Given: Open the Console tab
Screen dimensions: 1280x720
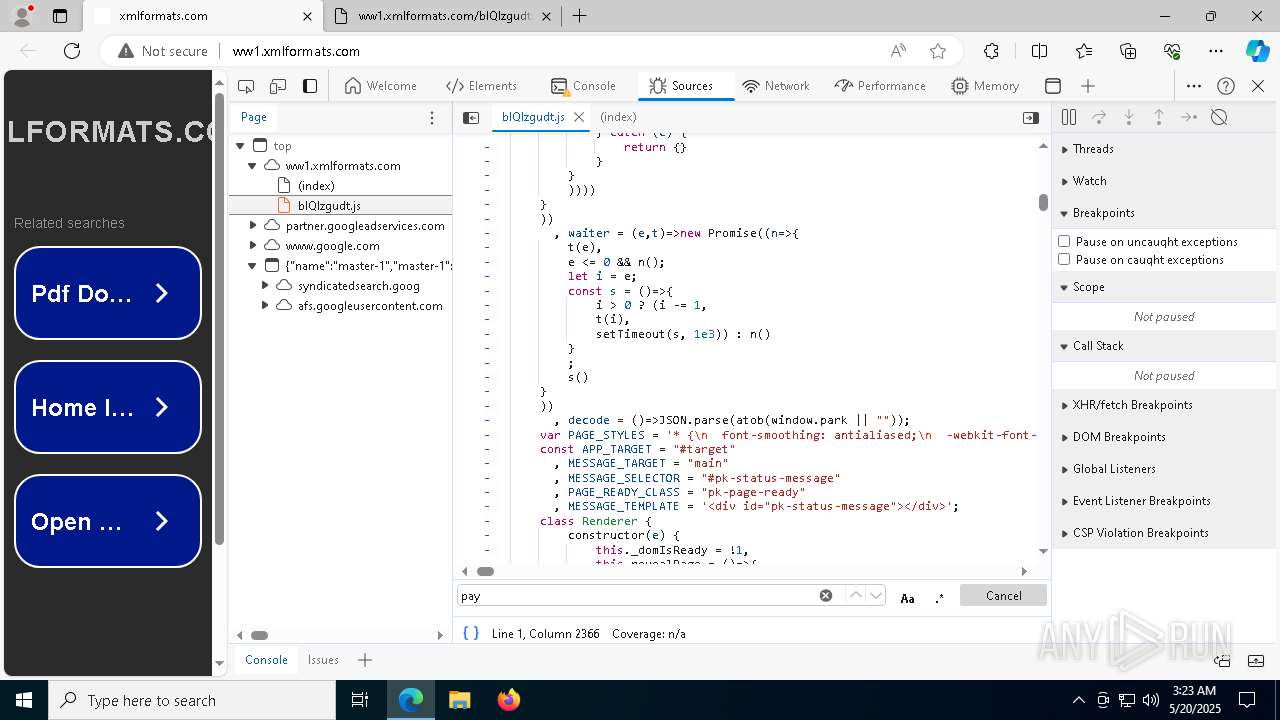Looking at the screenshot, I should (x=583, y=86).
